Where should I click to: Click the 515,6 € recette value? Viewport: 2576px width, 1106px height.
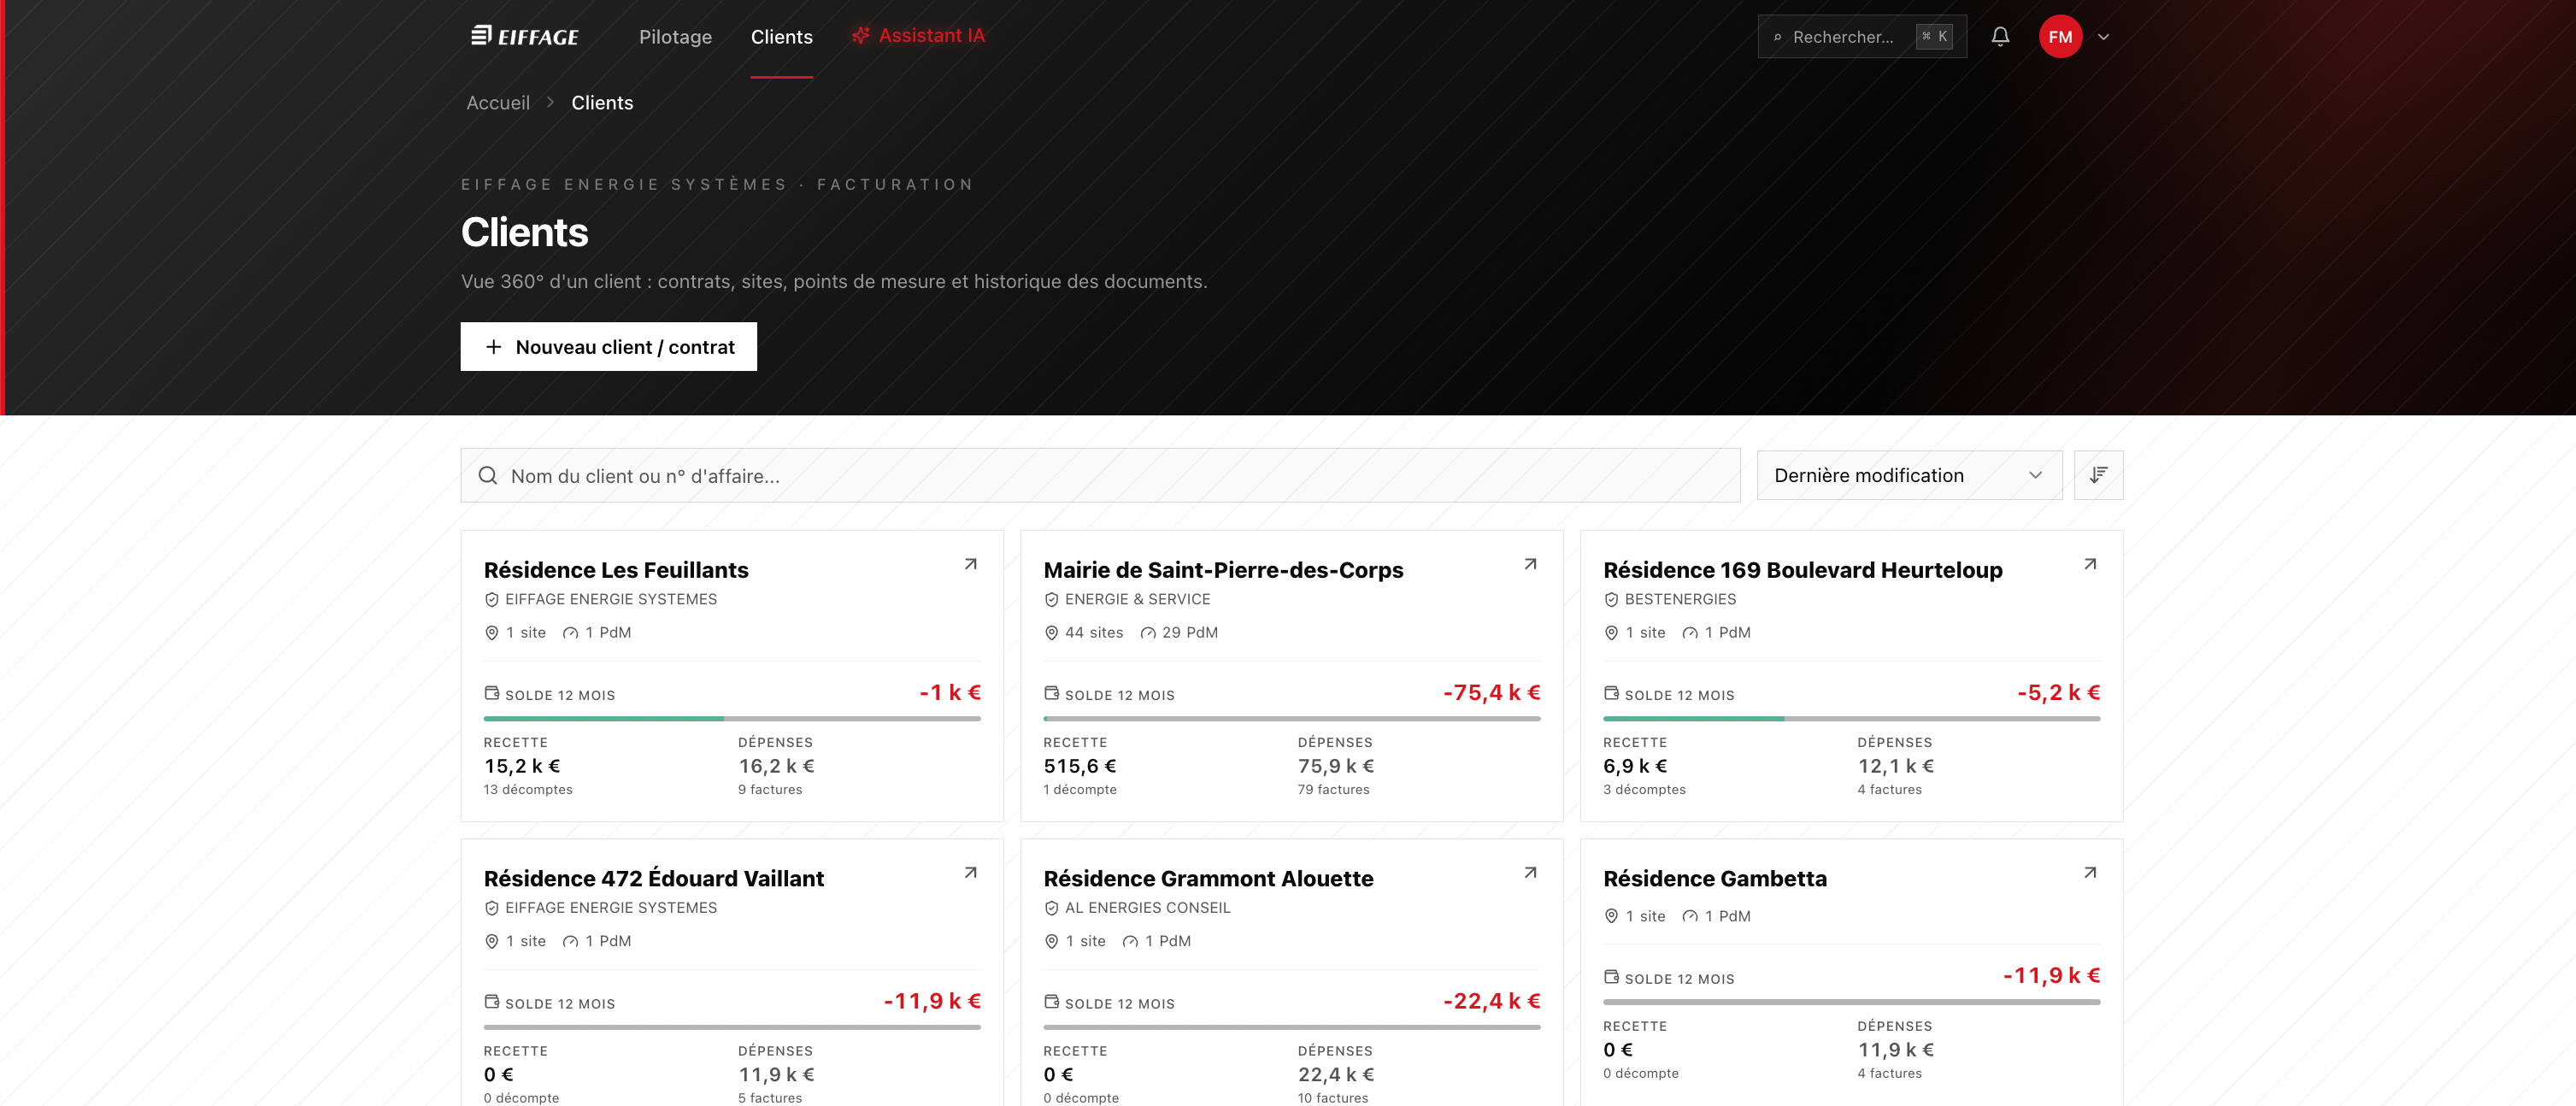pyautogui.click(x=1080, y=767)
